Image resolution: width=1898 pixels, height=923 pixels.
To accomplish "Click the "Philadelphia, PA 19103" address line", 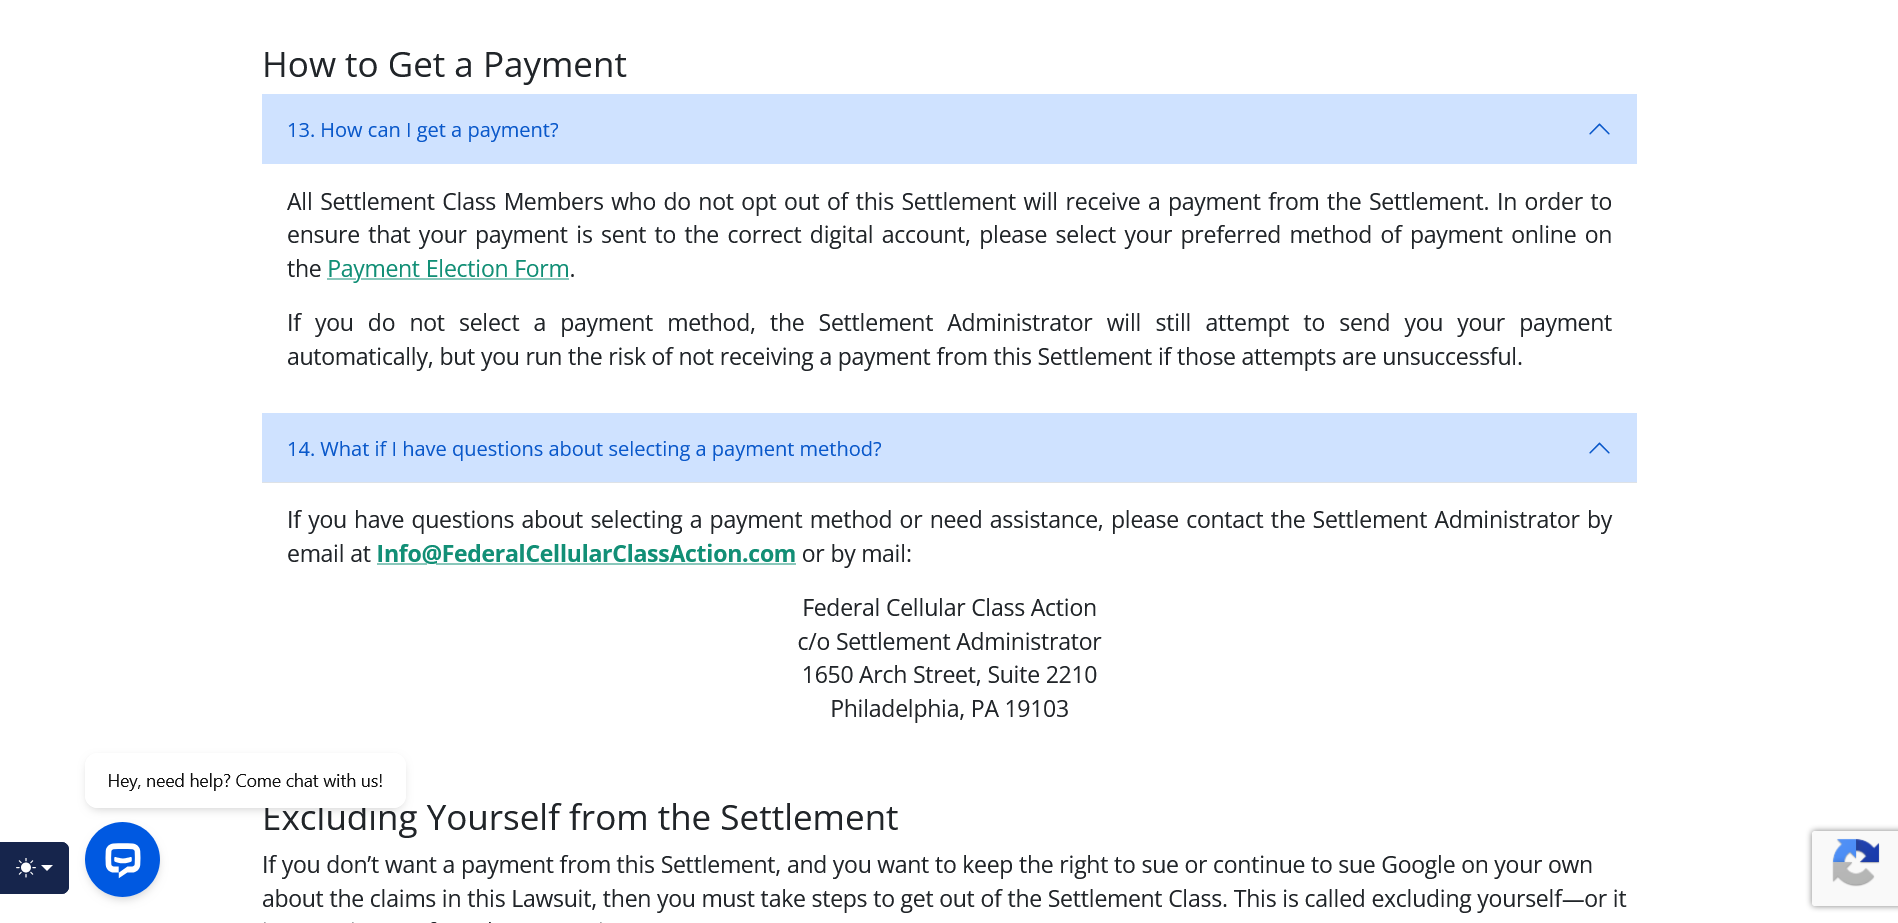I will (949, 709).
